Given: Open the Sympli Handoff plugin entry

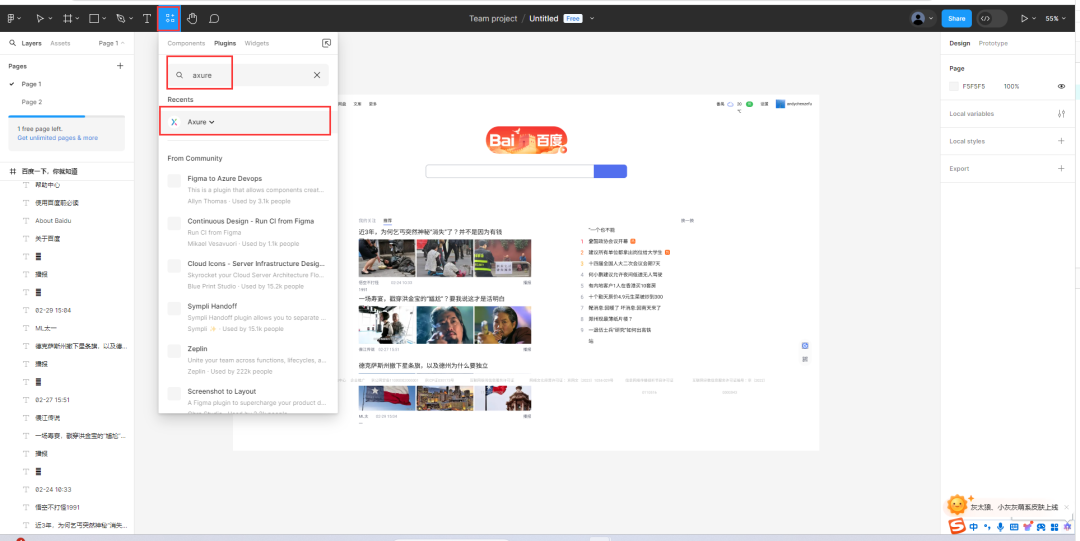Looking at the screenshot, I should (248, 317).
